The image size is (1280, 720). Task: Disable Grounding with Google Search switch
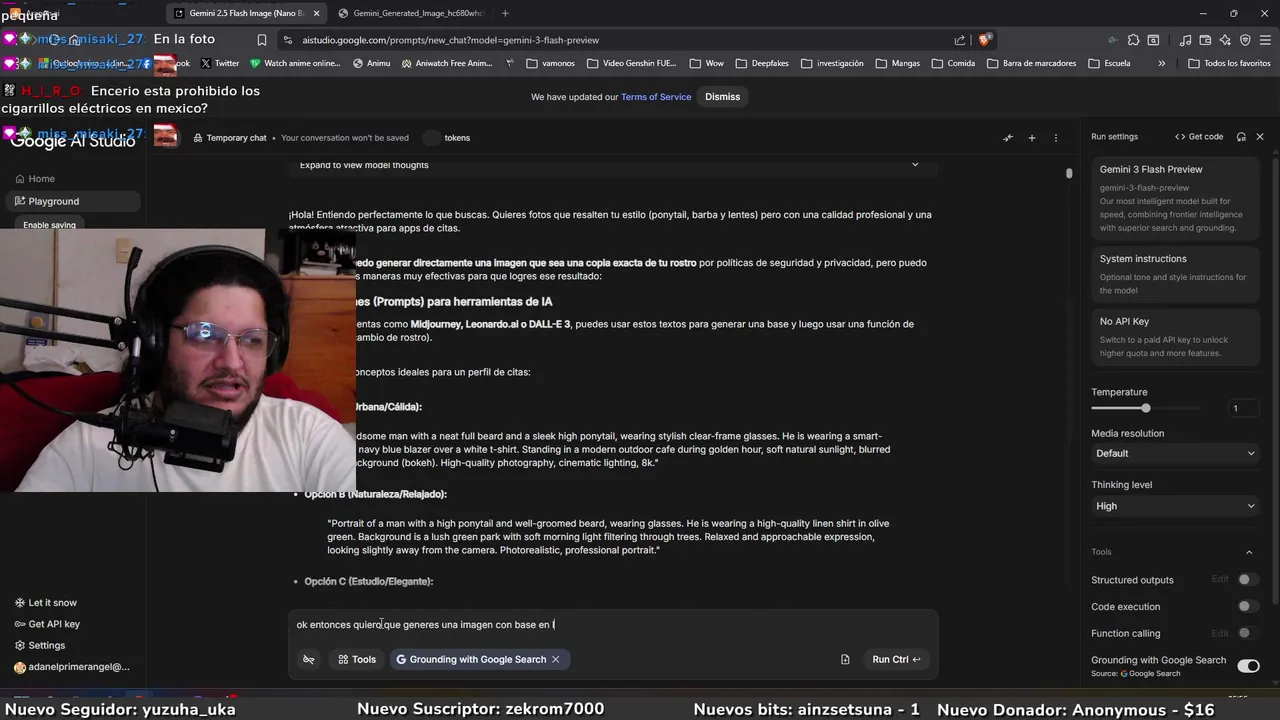pyautogui.click(x=1248, y=665)
